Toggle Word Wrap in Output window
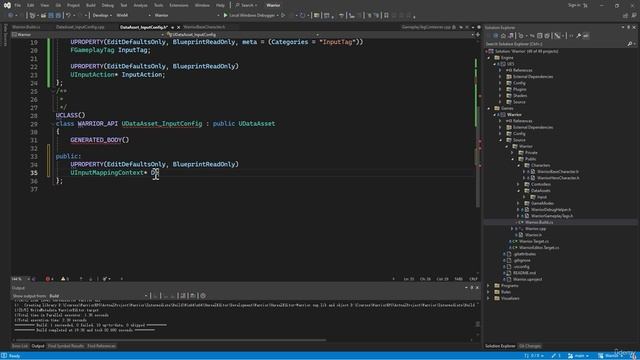The width and height of the screenshot is (640, 360). [193, 296]
